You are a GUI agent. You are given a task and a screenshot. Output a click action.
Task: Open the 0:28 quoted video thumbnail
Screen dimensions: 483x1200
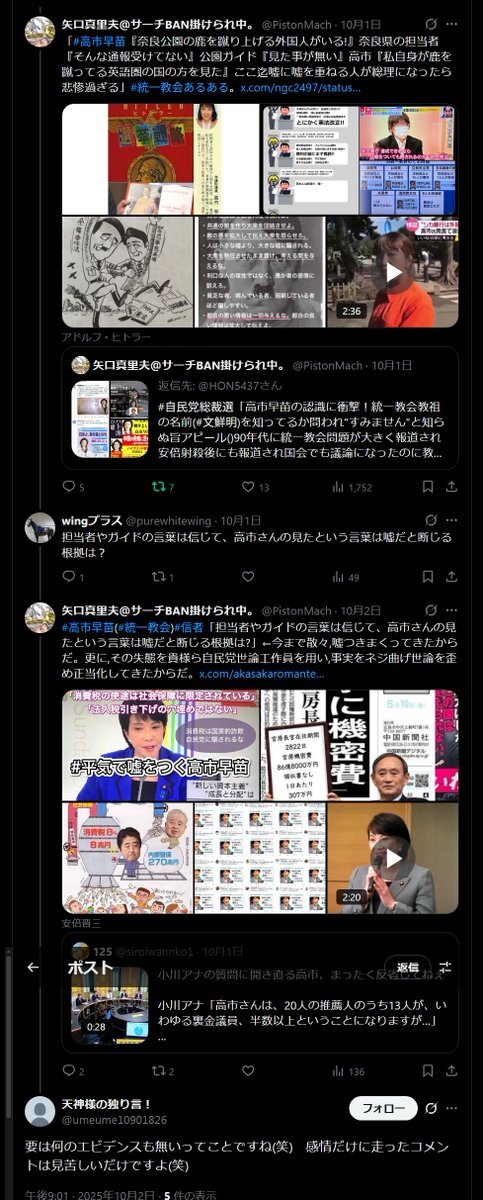(x=109, y=1003)
